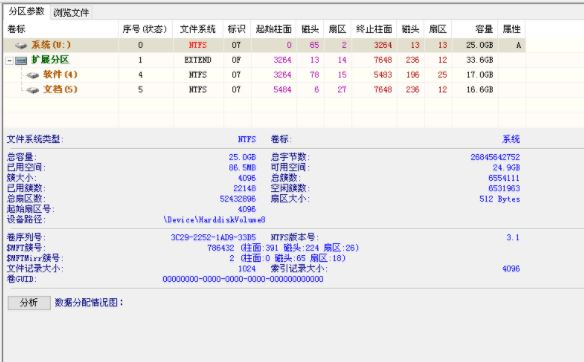Click the 数据分配情况图 label
The image size is (584, 362).
tap(89, 302)
